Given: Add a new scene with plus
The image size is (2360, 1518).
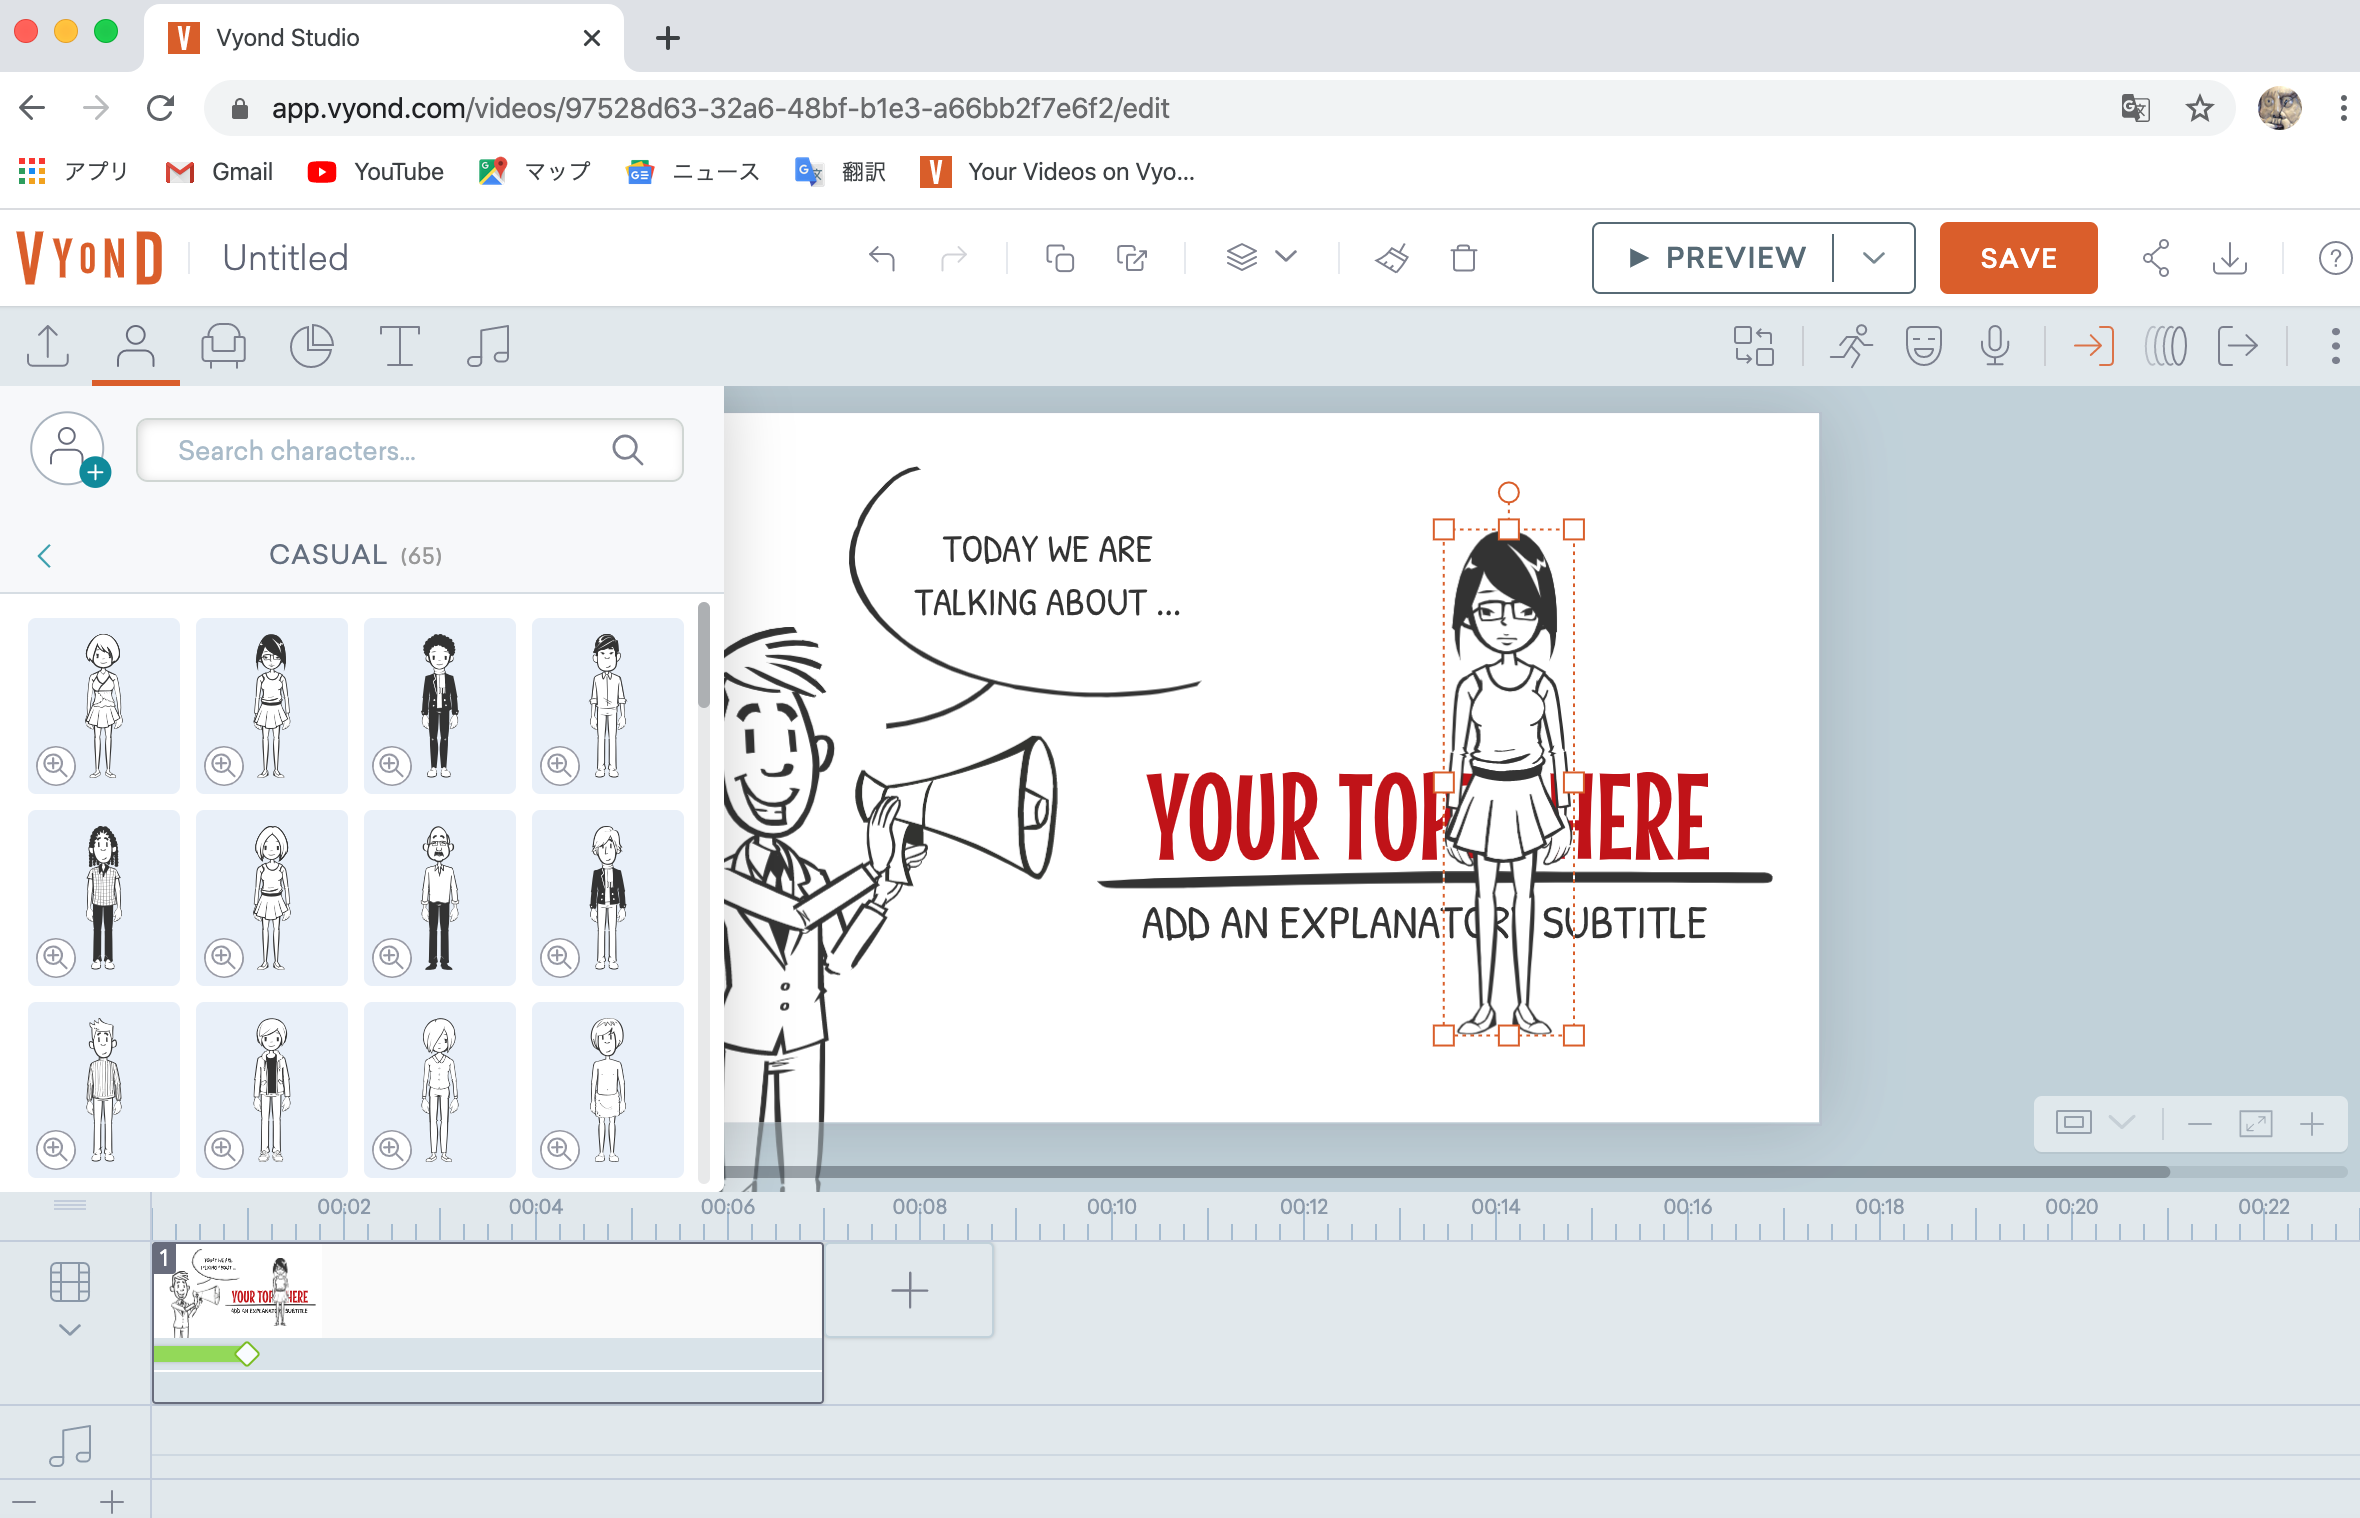Looking at the screenshot, I should click(x=909, y=1290).
